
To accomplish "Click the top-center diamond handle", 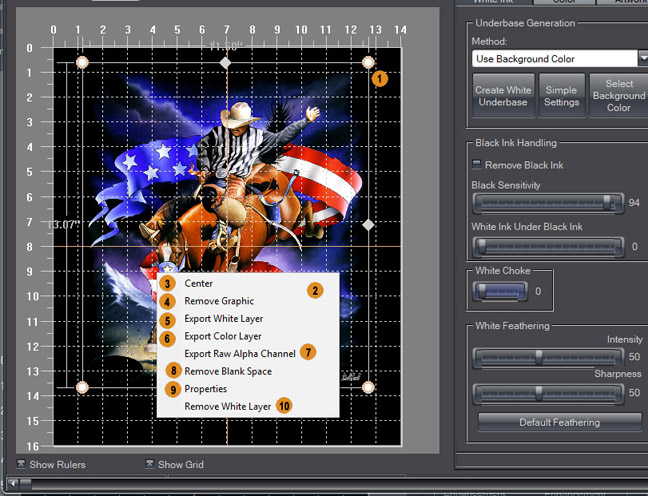I will coord(225,63).
